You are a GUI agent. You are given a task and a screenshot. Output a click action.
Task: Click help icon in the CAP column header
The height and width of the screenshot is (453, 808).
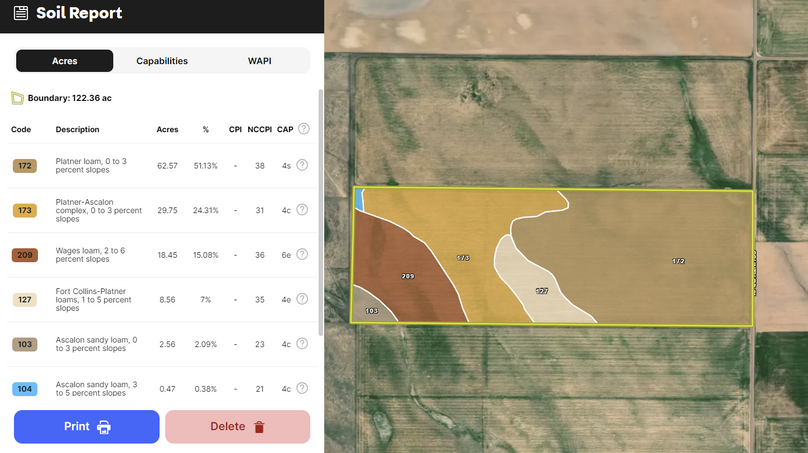(x=303, y=129)
